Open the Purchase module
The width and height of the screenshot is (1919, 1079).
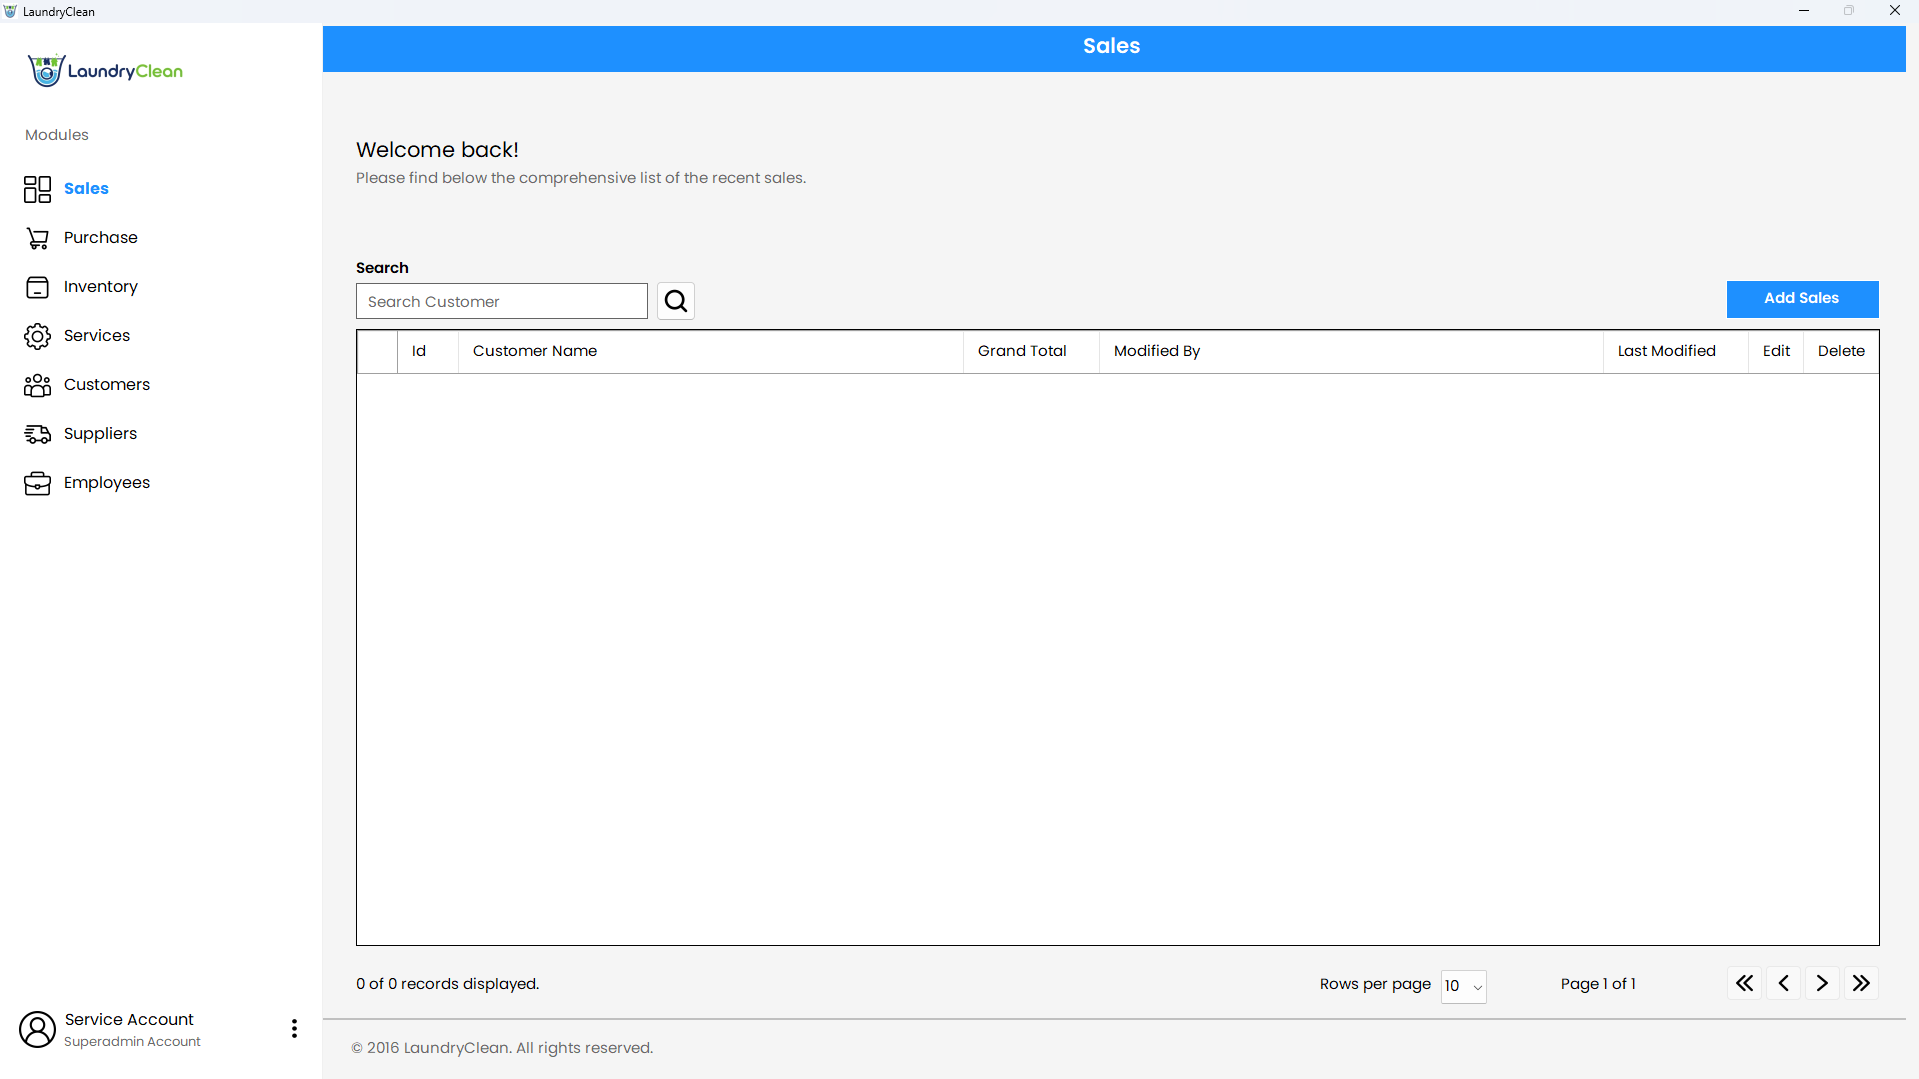pyautogui.click(x=100, y=237)
